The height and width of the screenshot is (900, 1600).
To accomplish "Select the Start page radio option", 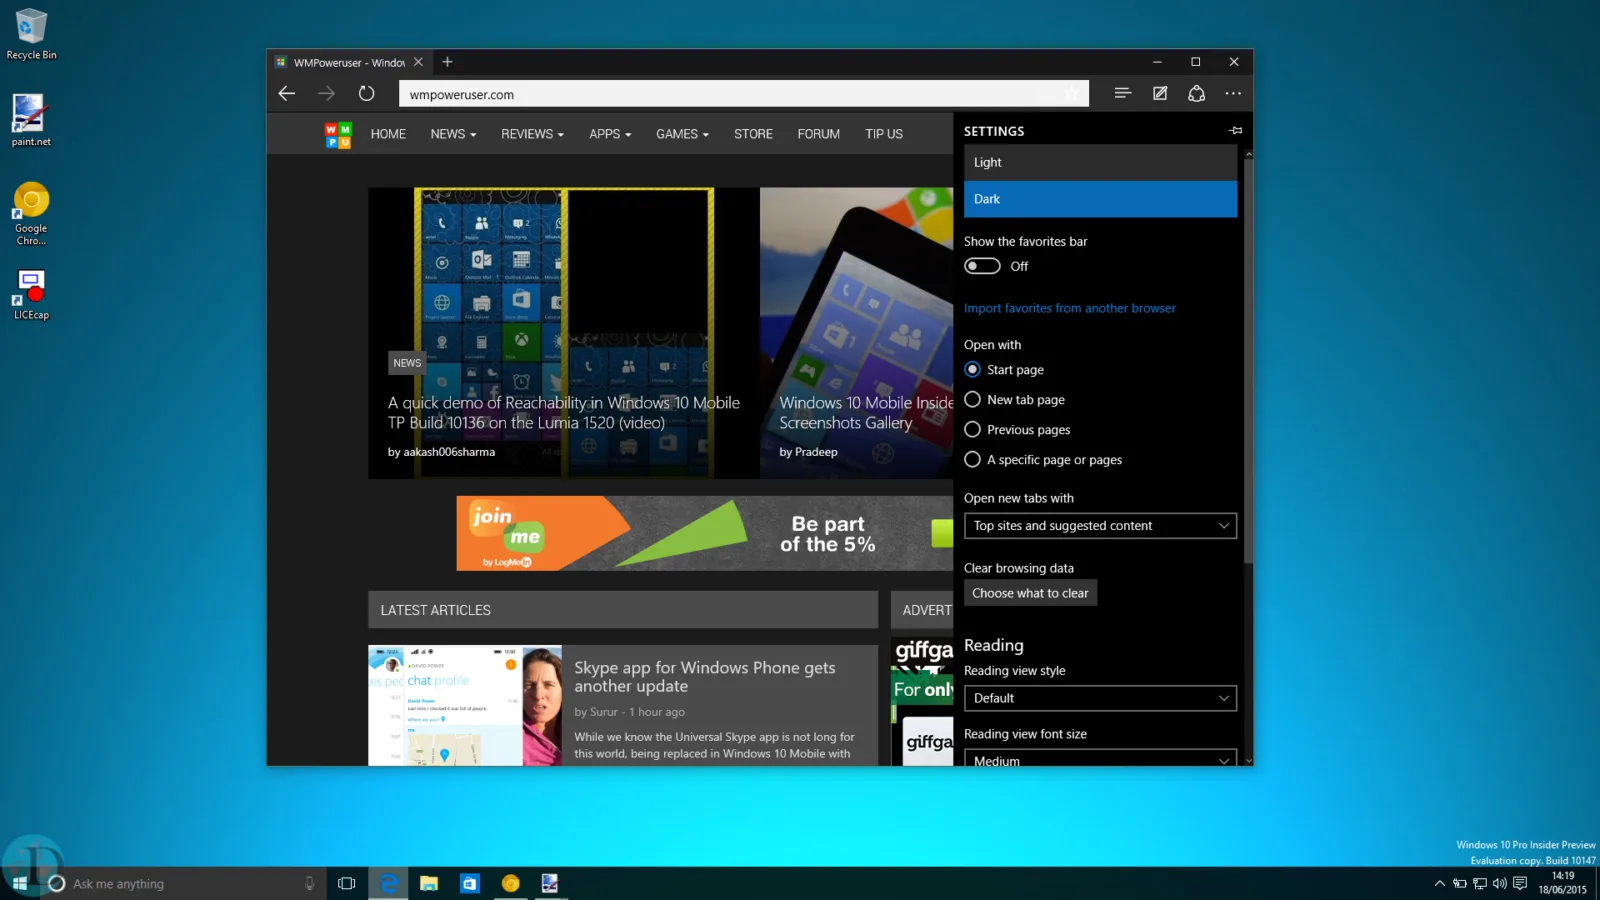I will click(x=1004, y=370).
